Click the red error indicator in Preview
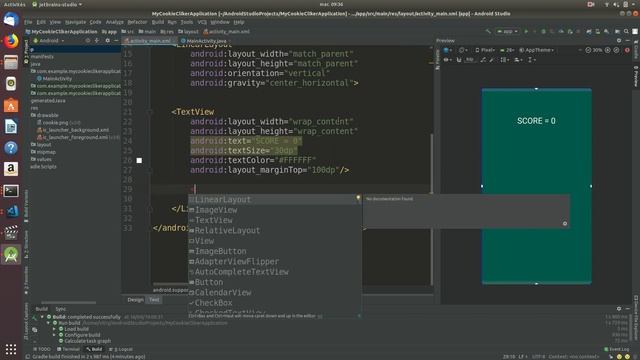The width and height of the screenshot is (640, 360). [627, 50]
